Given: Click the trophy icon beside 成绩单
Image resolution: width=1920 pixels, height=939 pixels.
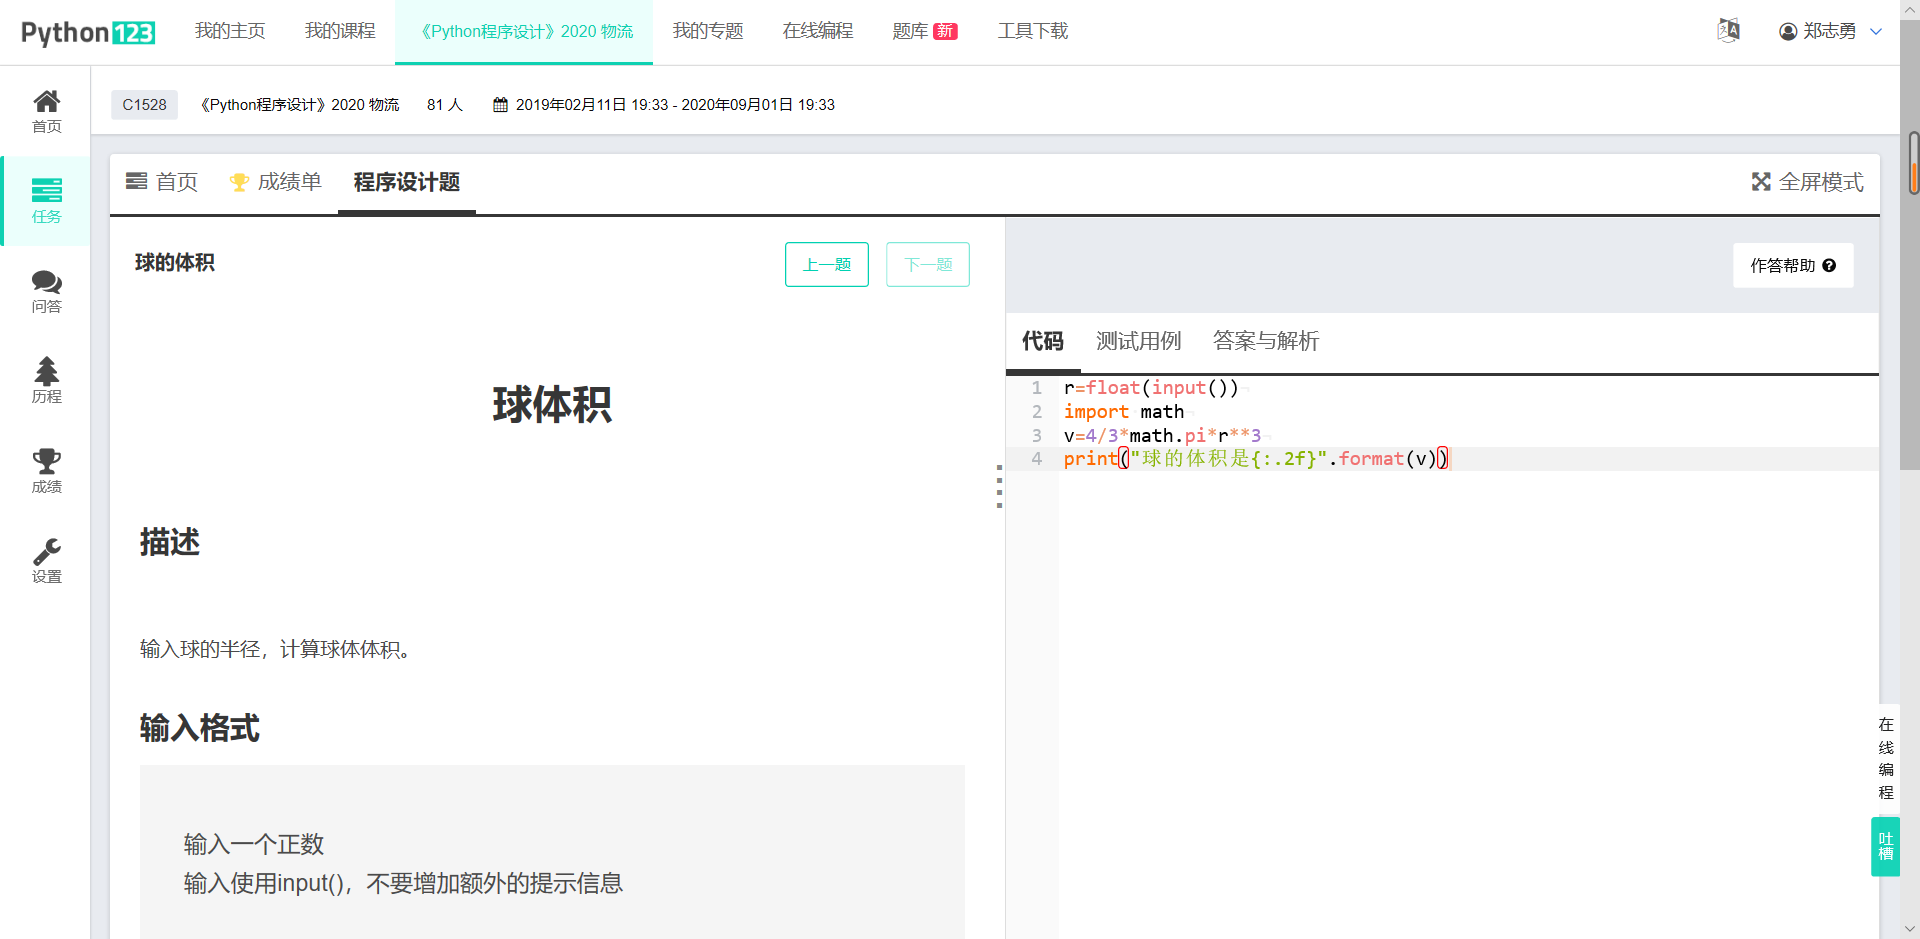Looking at the screenshot, I should (x=239, y=182).
